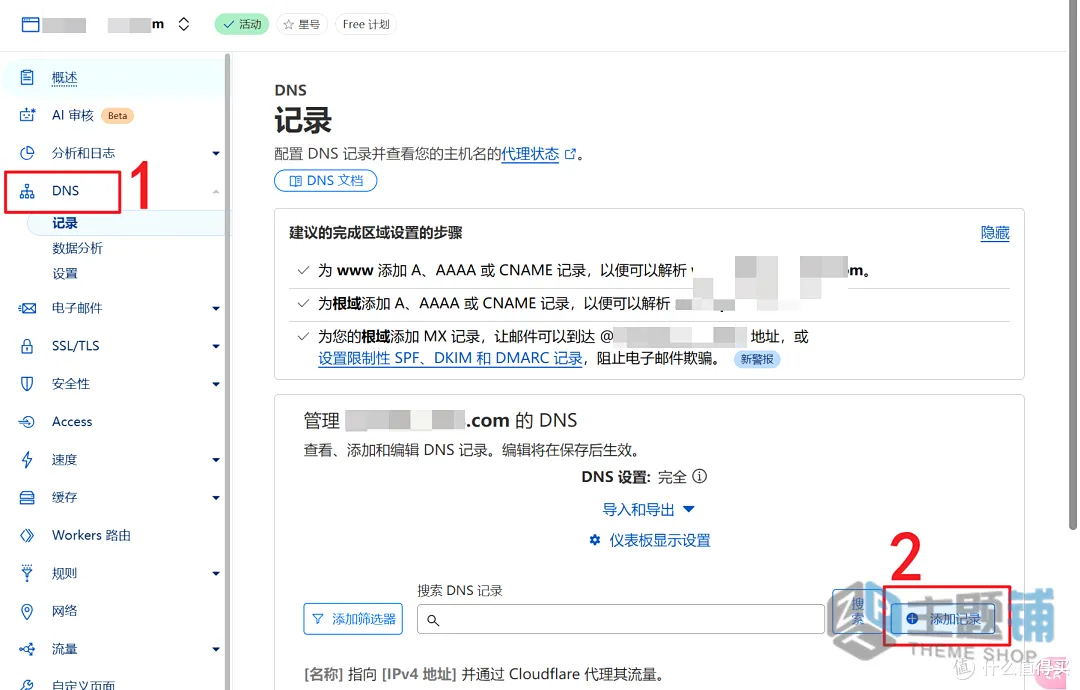Viewport: 1080px width, 690px height.
Task: Select the 设置 submenu item under DNS
Action: (65, 273)
